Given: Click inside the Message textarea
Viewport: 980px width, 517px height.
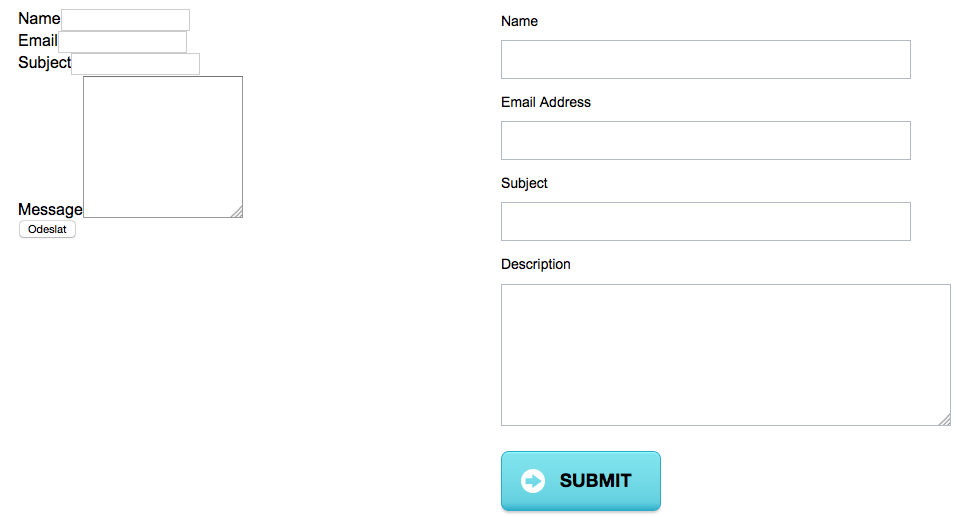Looking at the screenshot, I should tap(162, 146).
